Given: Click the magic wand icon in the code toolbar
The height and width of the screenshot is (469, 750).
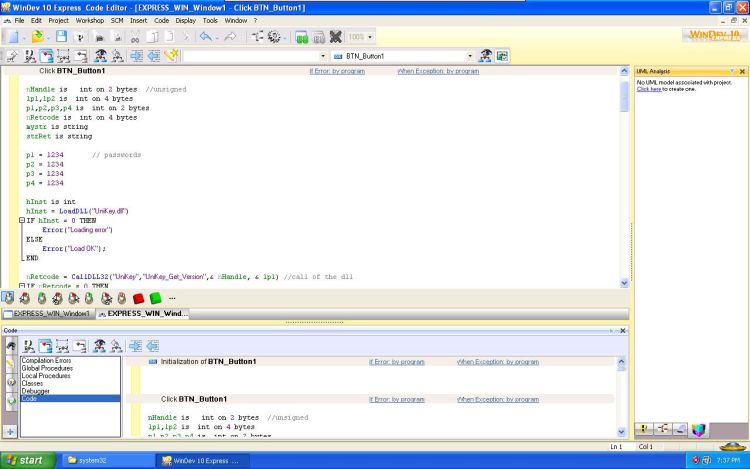Looking at the screenshot, I should 171,56.
